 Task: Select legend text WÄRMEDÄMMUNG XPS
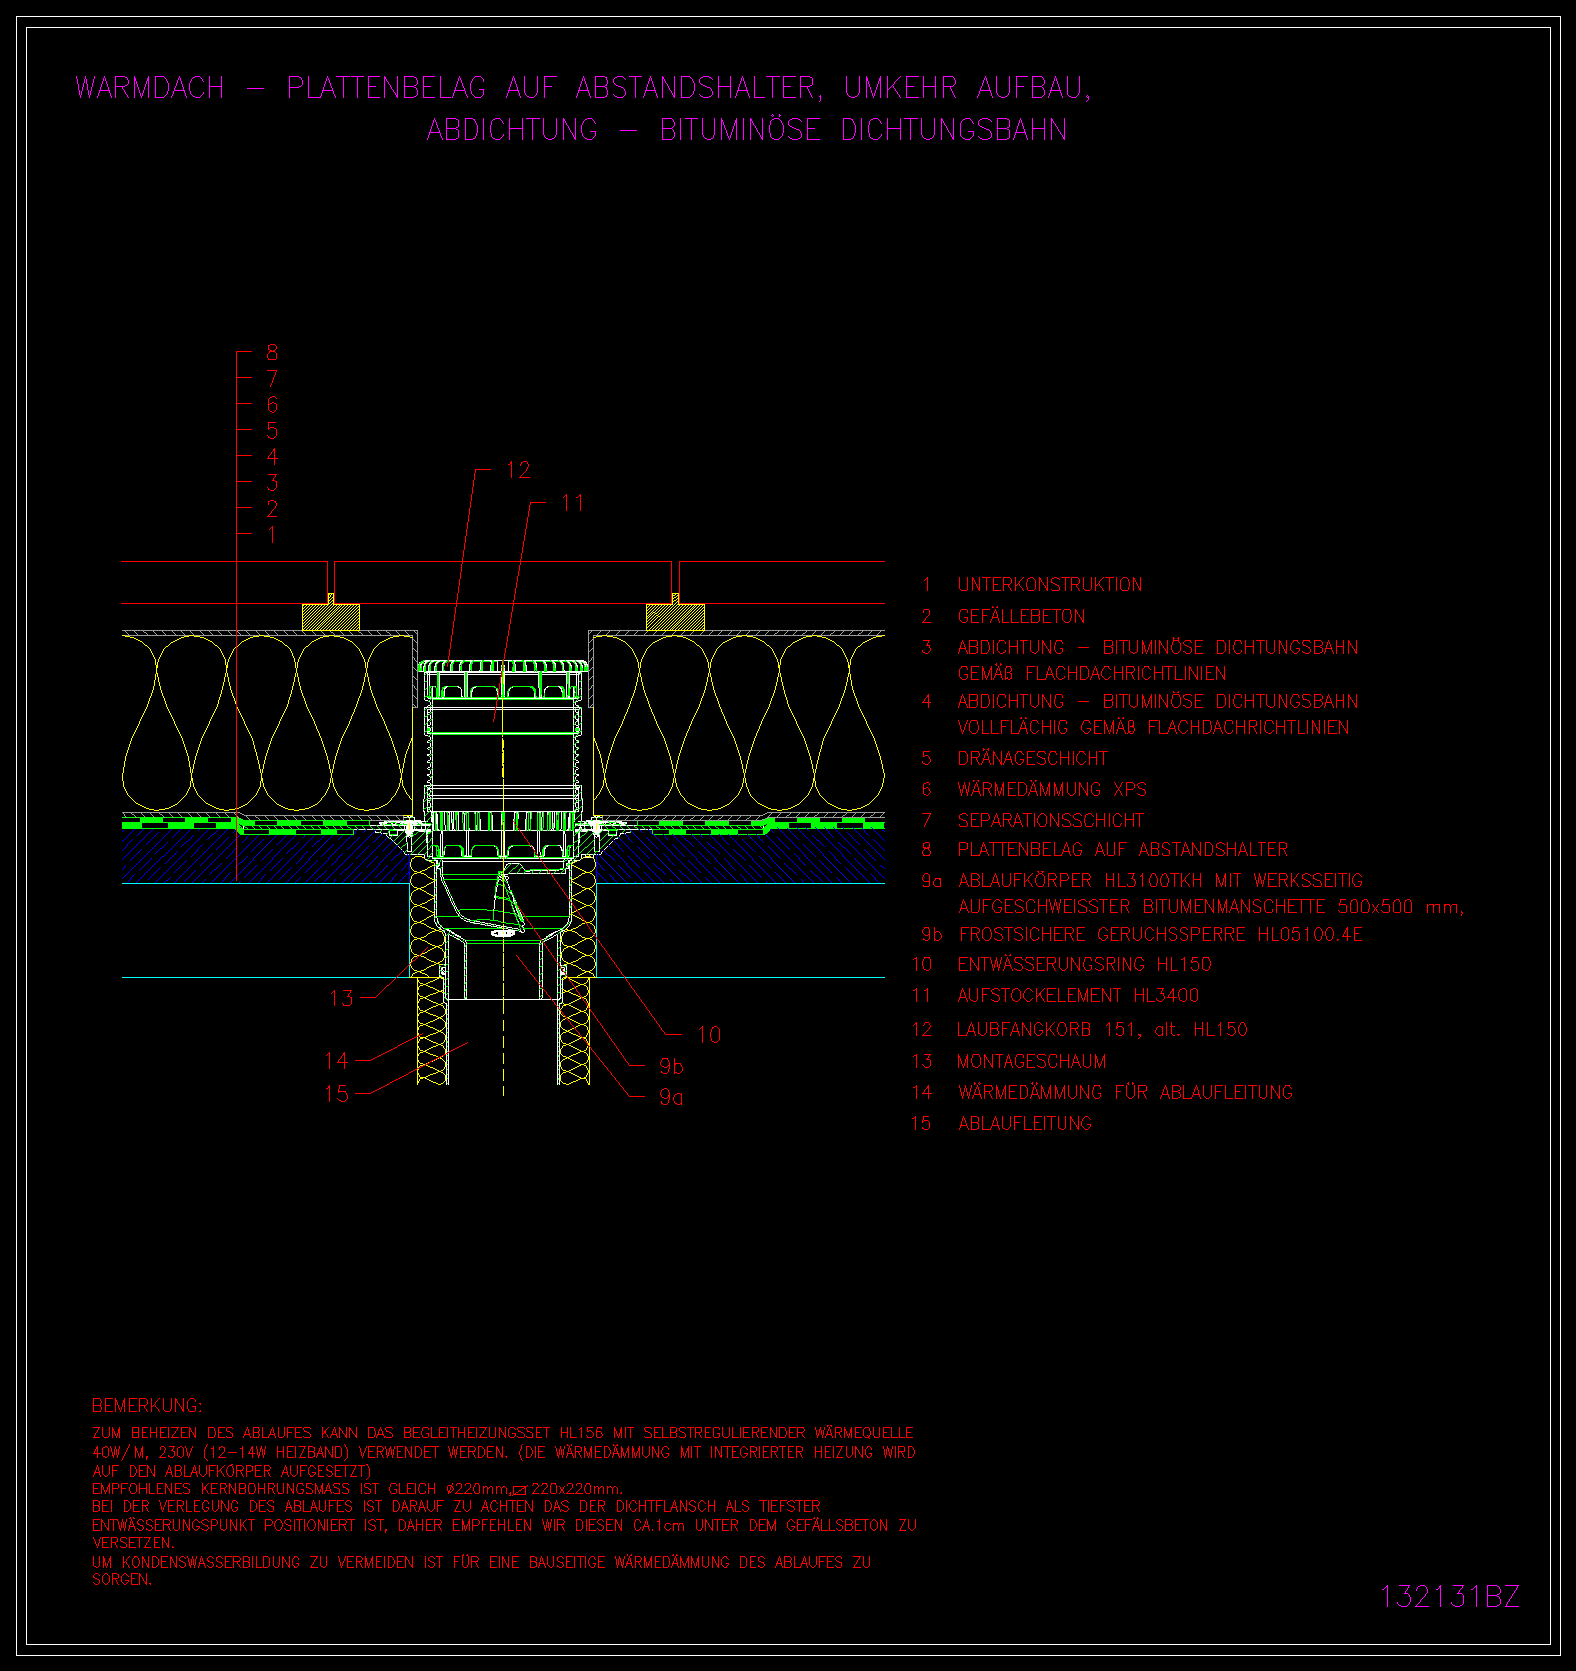coord(1051,790)
